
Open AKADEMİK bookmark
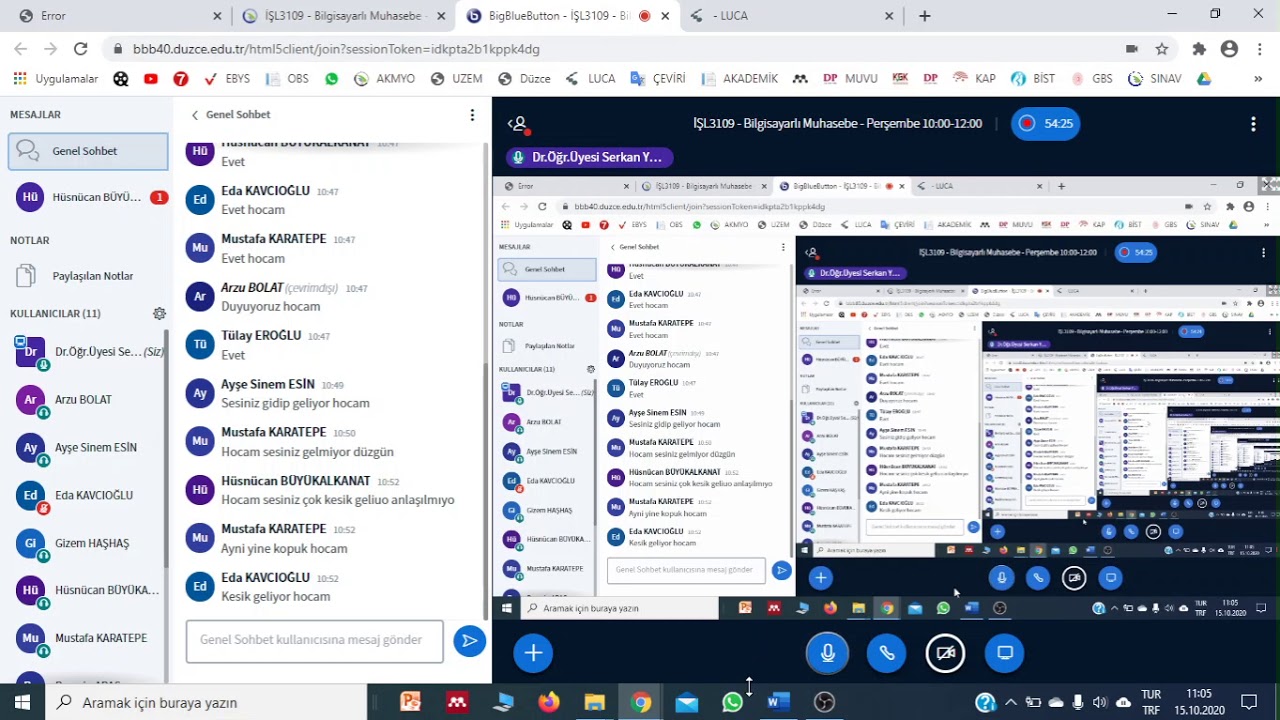pos(739,79)
